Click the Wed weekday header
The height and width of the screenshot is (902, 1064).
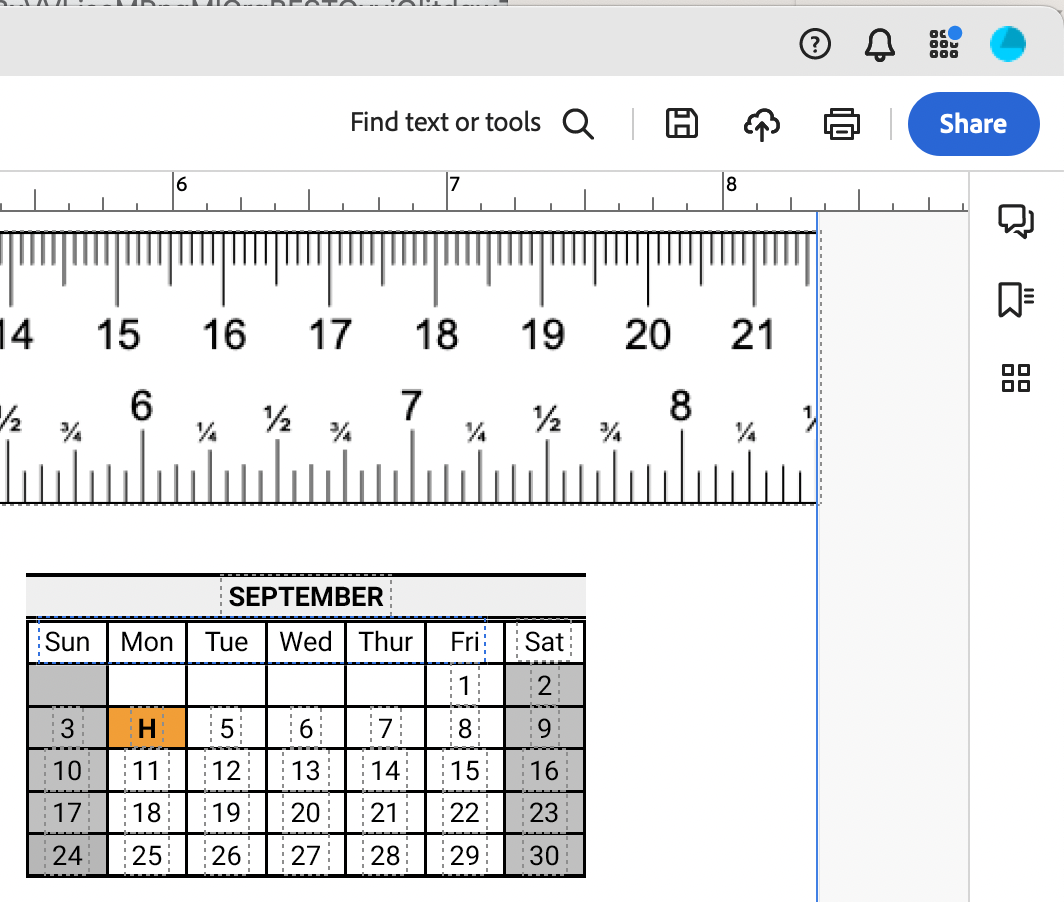[305, 641]
